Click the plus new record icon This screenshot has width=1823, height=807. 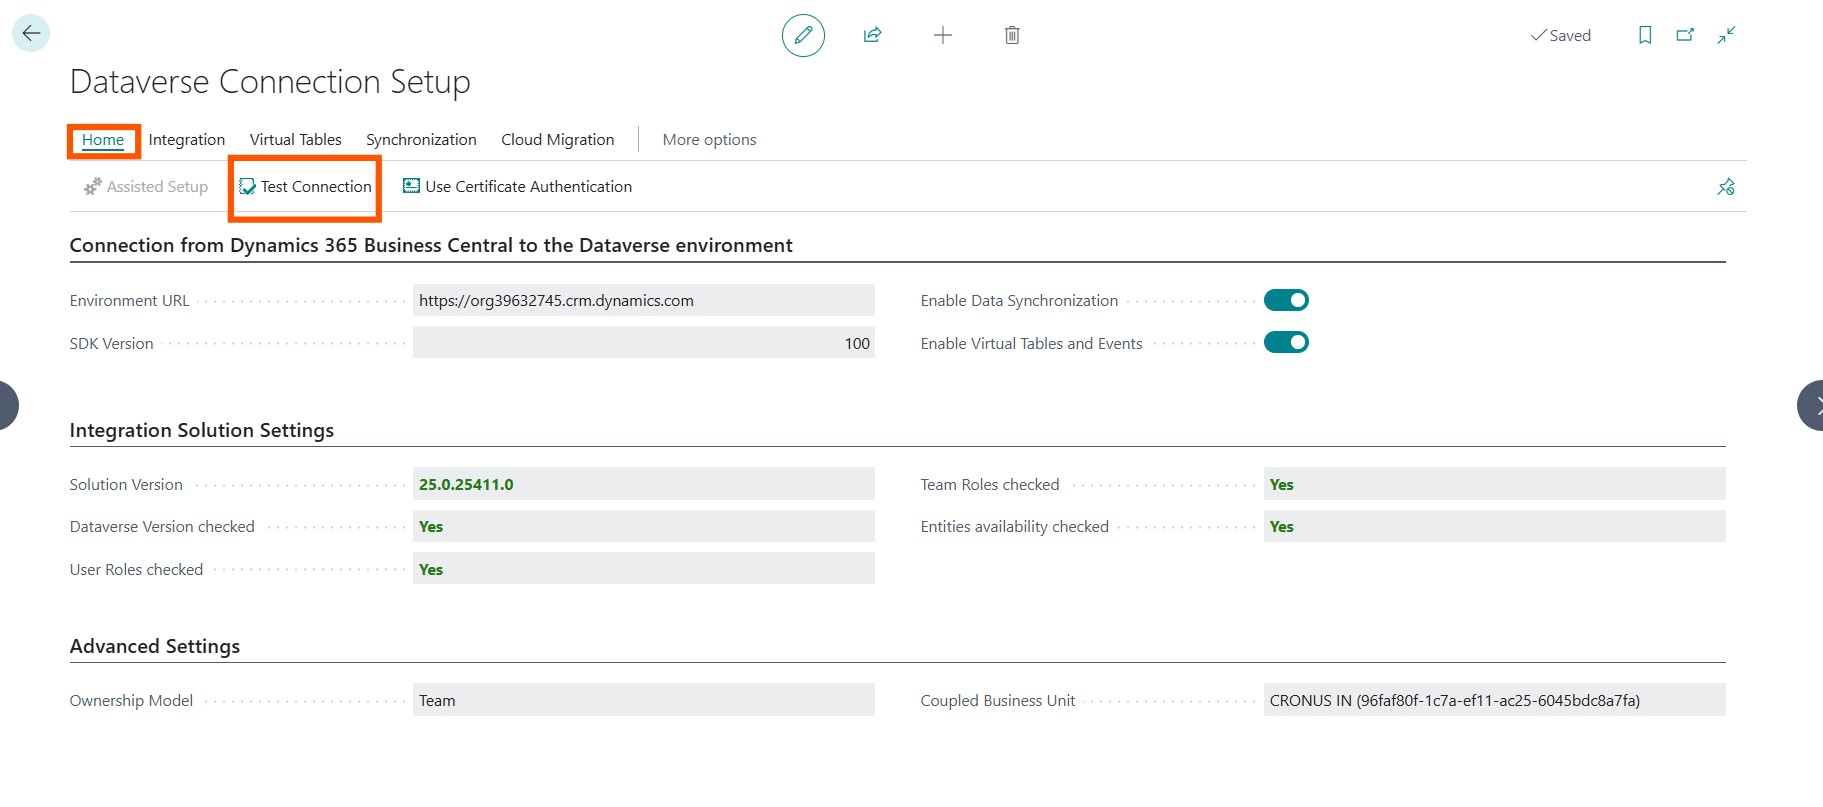coord(942,35)
